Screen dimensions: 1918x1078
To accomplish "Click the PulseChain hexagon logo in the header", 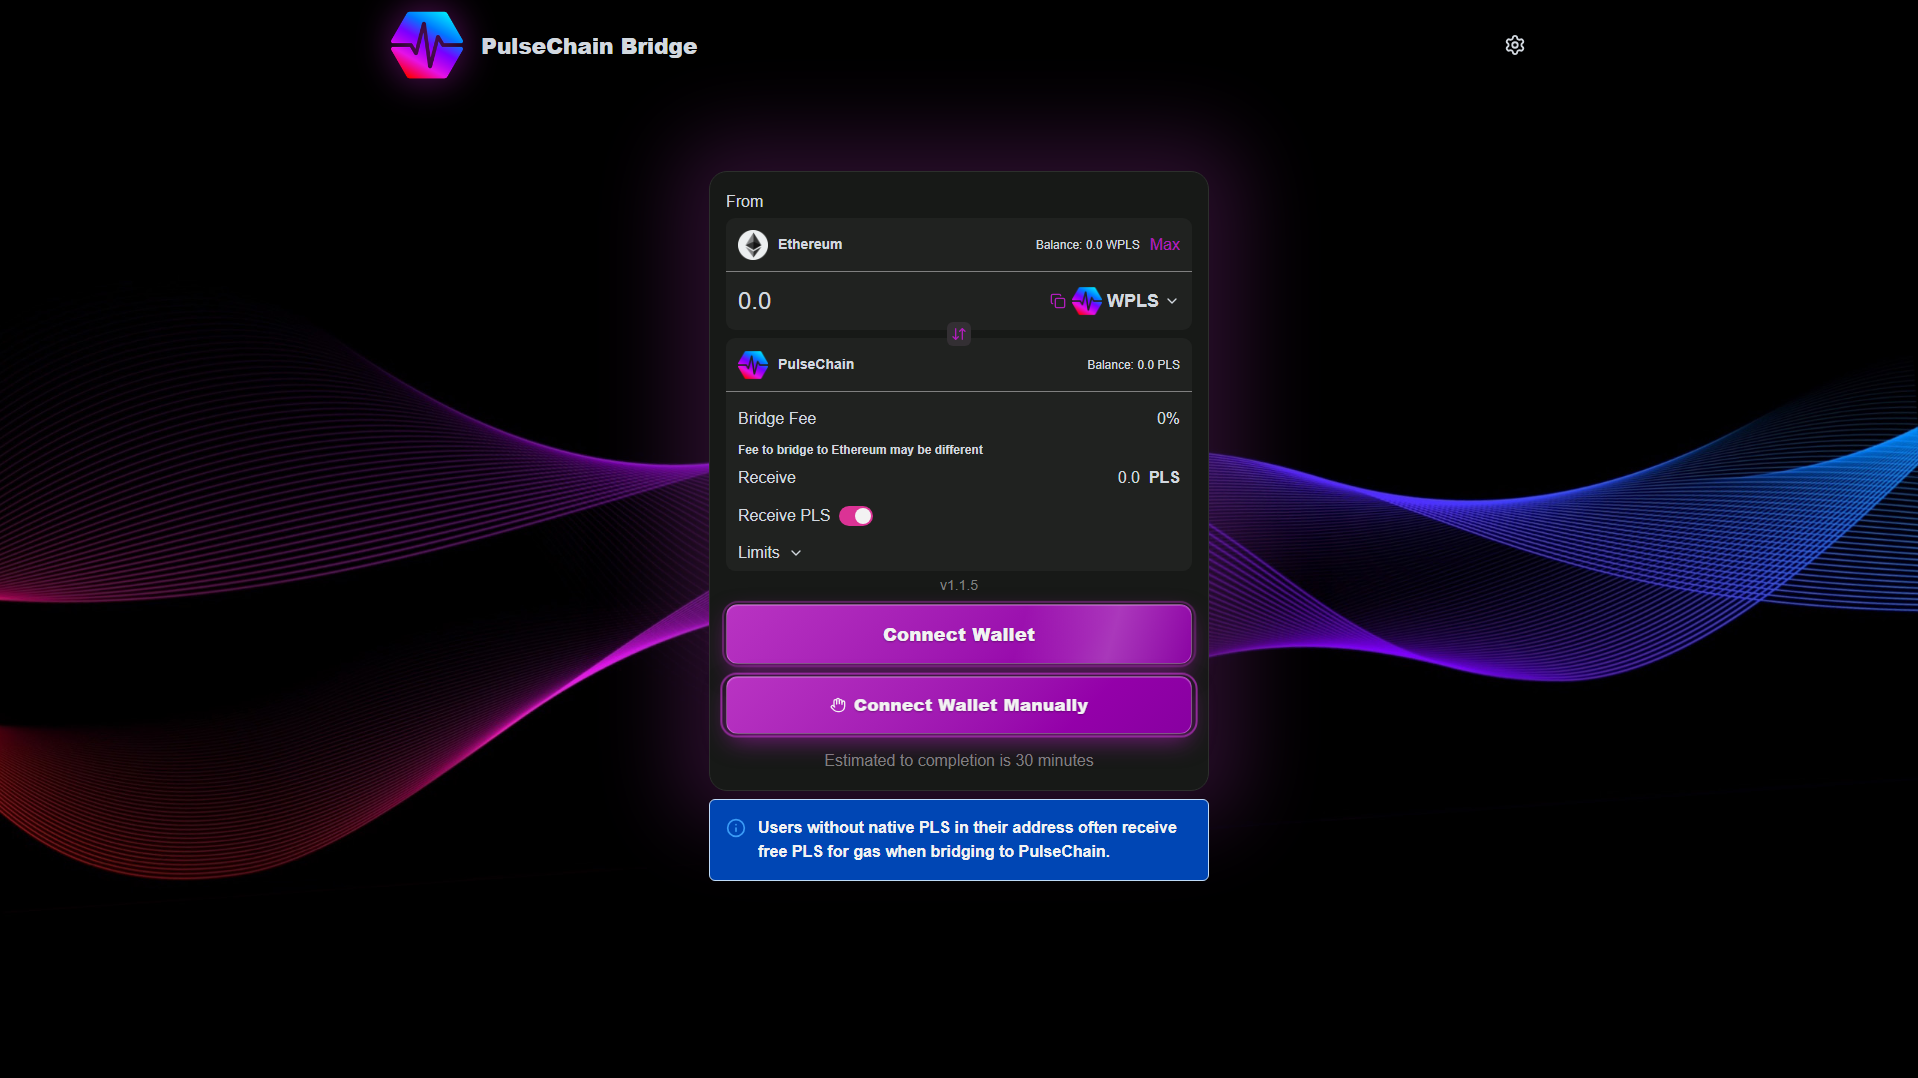I will click(427, 45).
